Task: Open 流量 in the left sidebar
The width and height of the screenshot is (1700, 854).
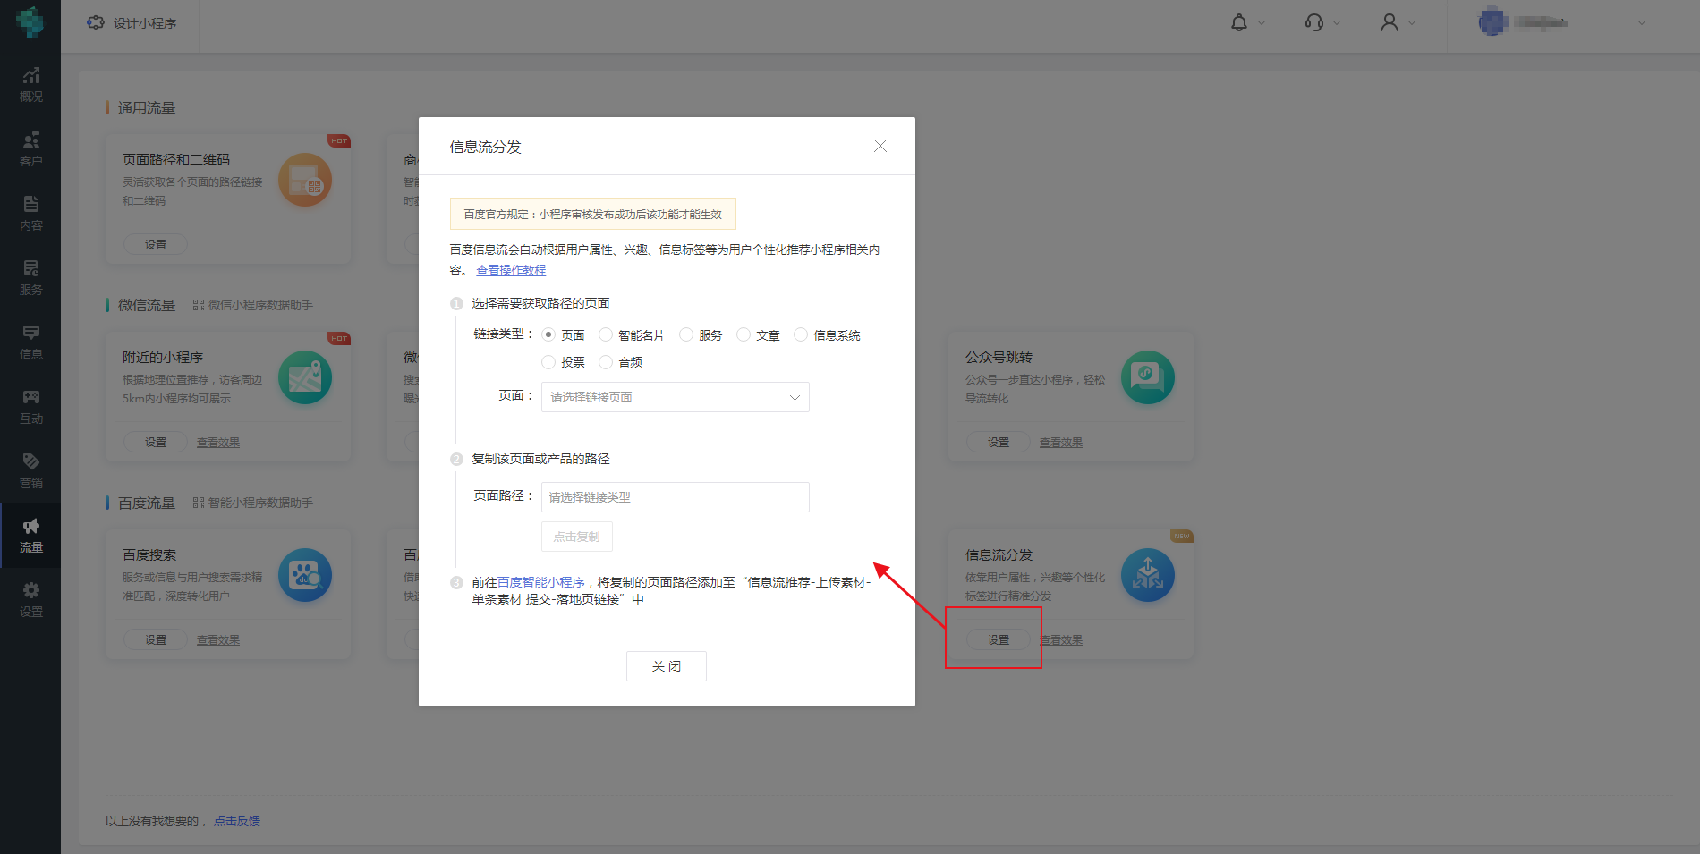Action: 31,536
